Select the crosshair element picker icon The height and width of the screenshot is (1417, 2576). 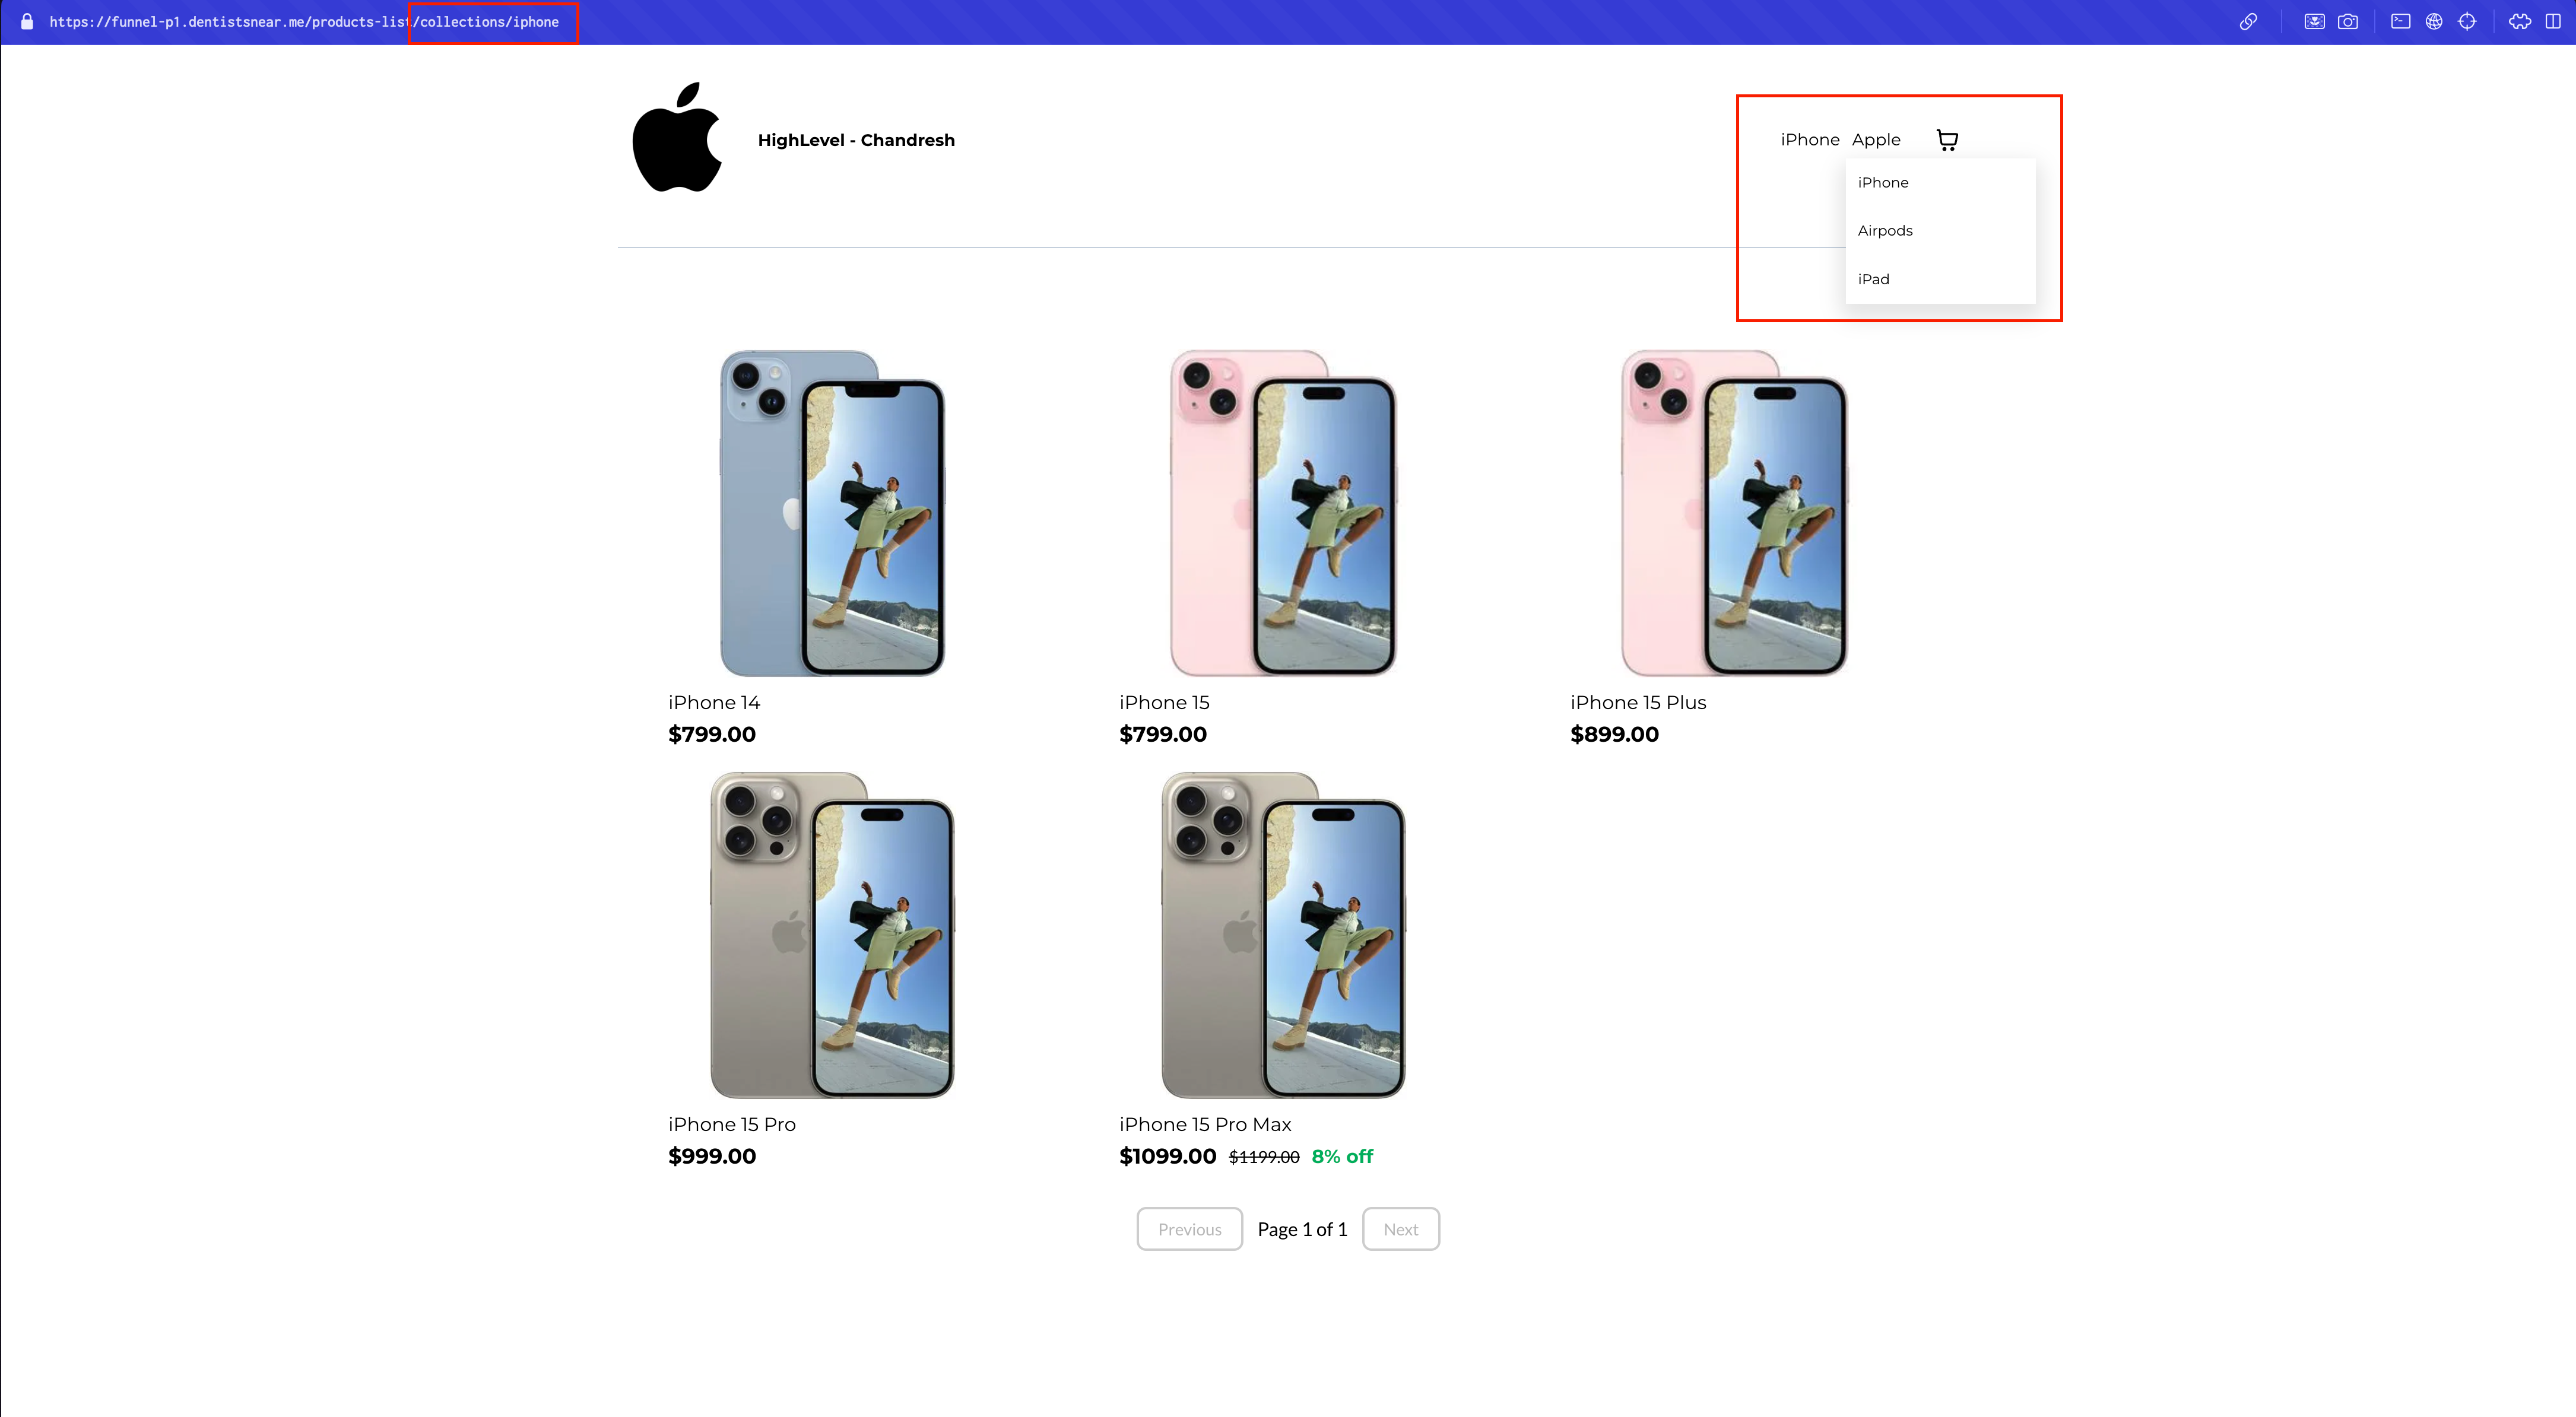click(x=2467, y=21)
